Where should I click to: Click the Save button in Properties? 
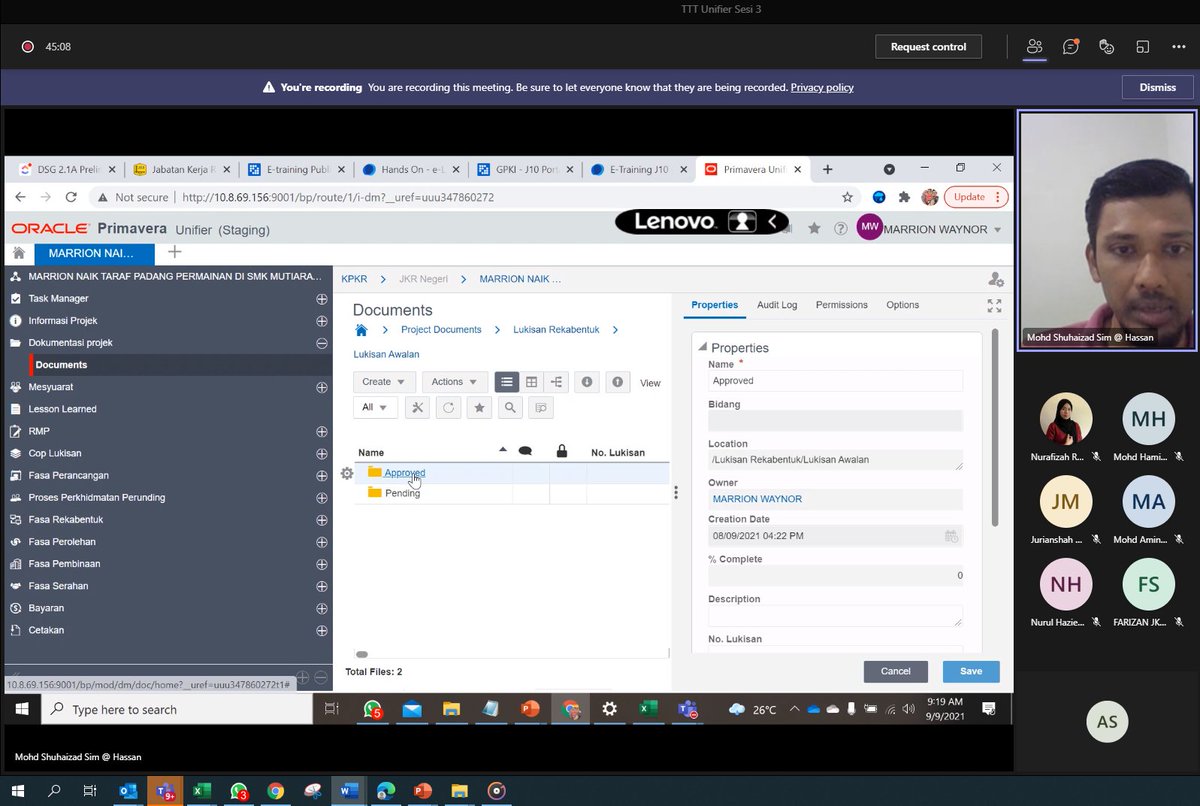point(969,671)
